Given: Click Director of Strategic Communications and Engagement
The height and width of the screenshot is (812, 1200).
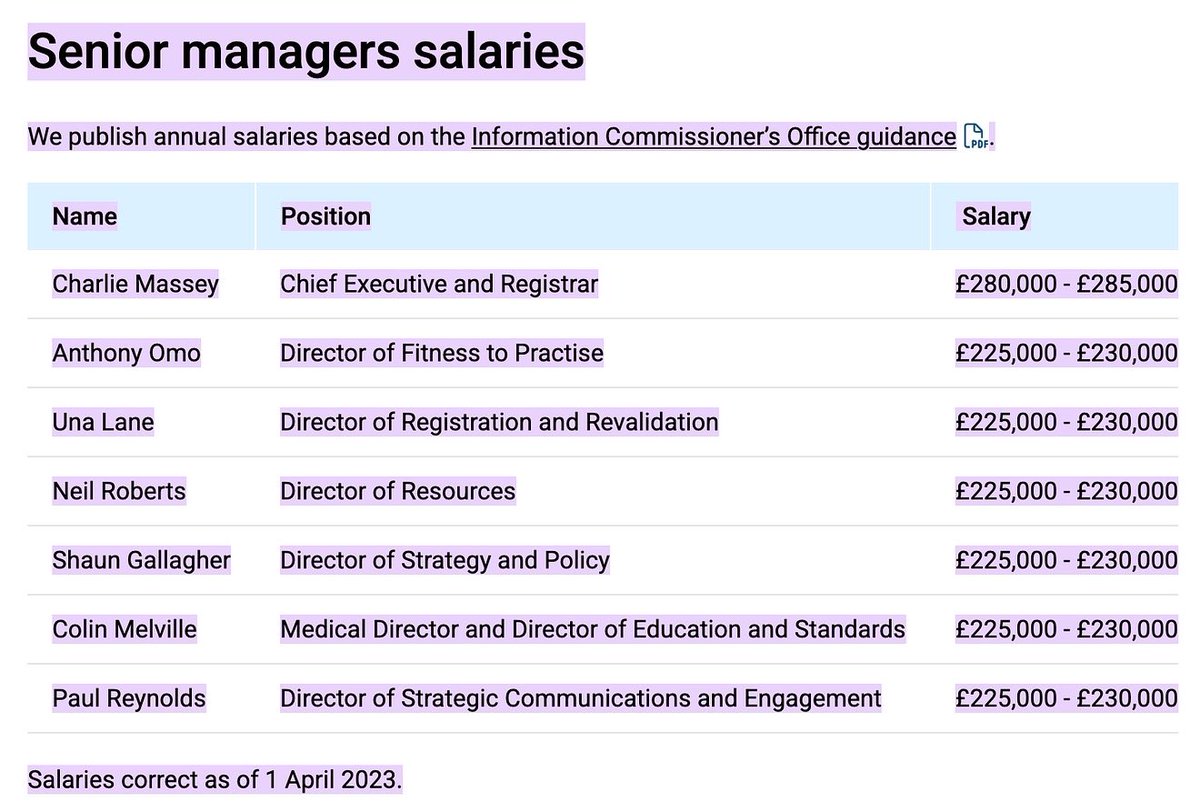Looking at the screenshot, I should click(581, 698).
